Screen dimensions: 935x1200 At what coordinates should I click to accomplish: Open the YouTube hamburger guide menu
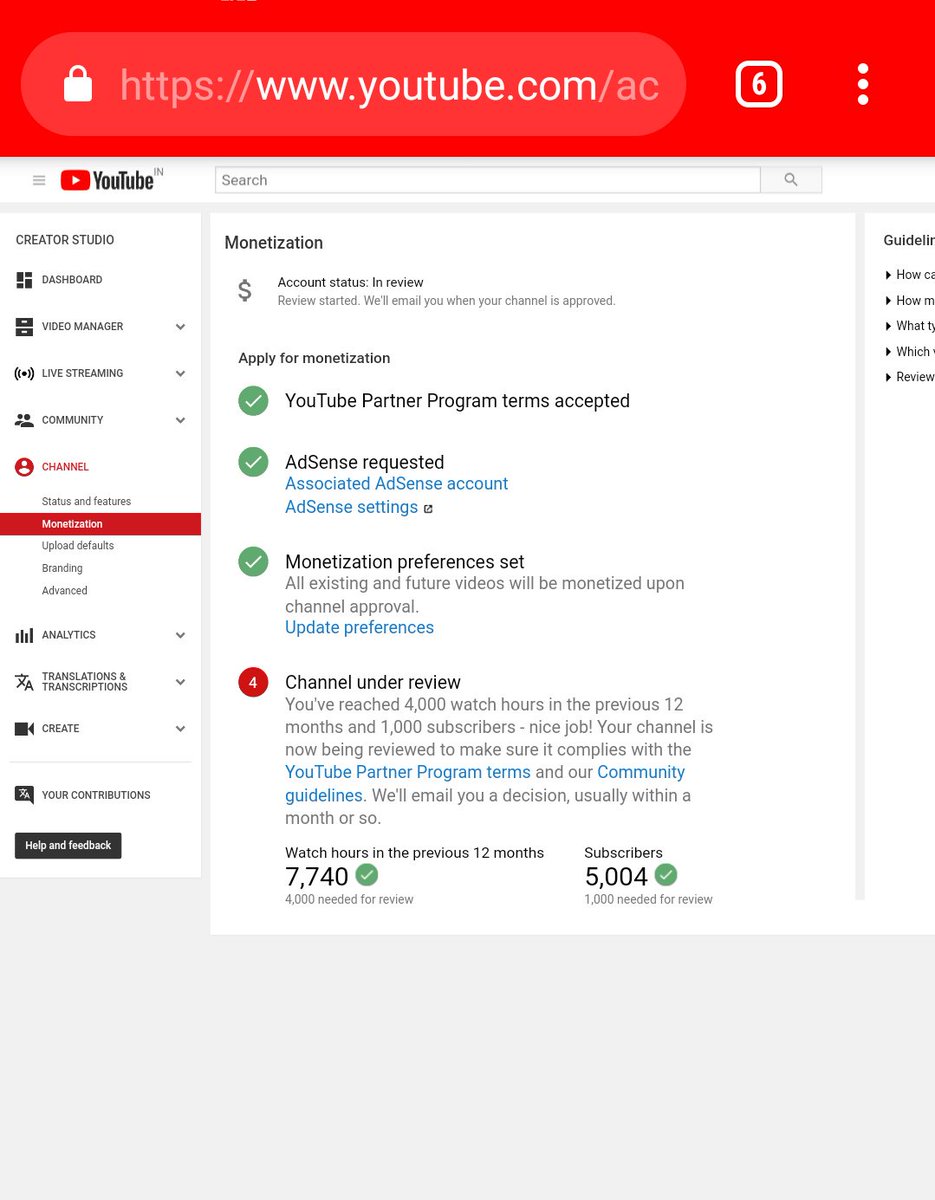coord(39,180)
